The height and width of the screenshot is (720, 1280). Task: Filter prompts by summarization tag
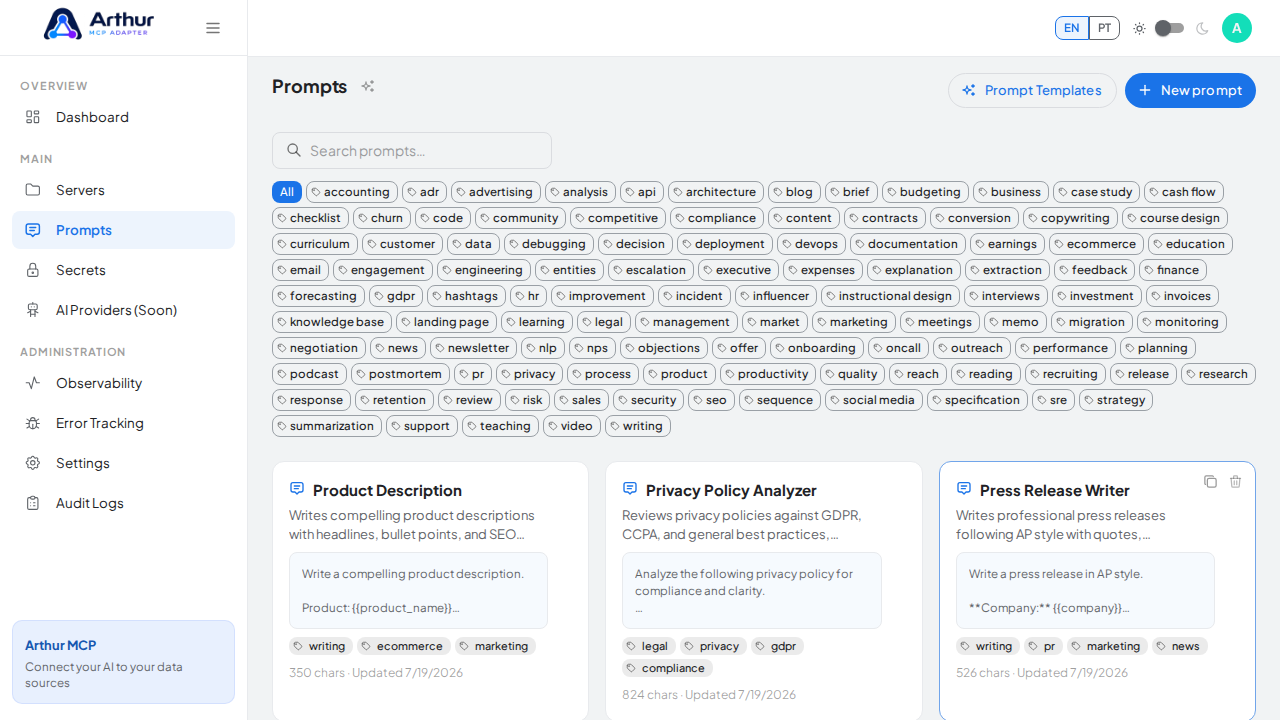(x=327, y=426)
